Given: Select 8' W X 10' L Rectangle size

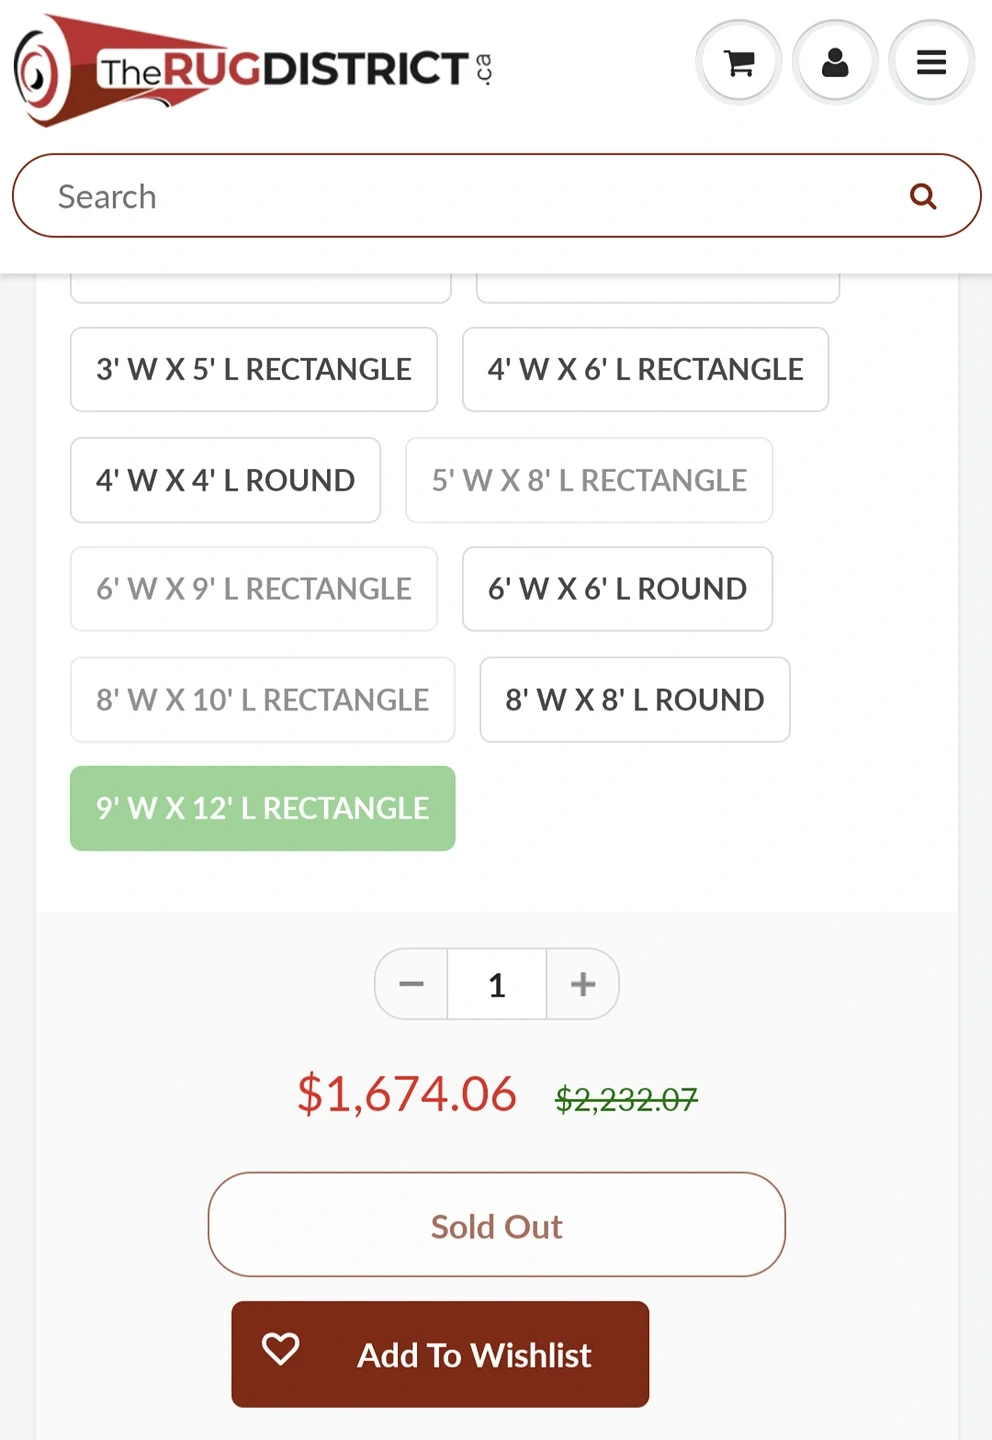Looking at the screenshot, I should 262,699.
